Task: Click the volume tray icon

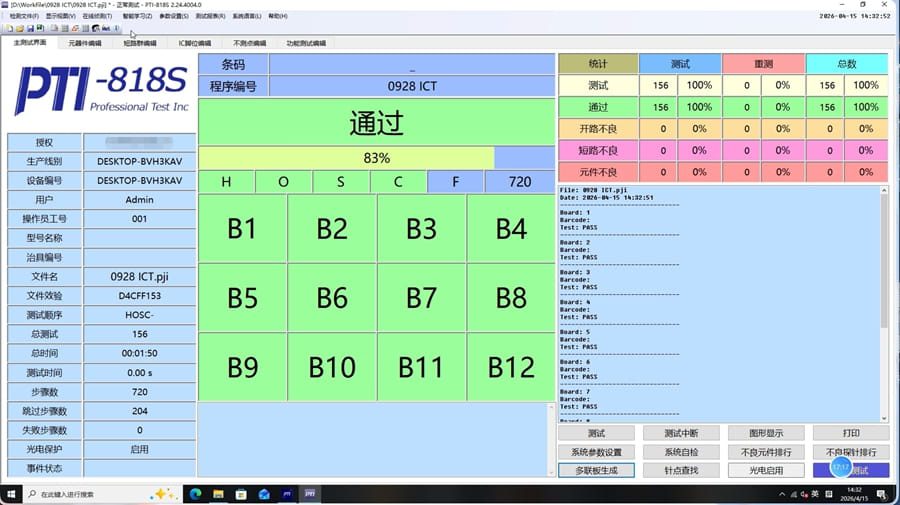Action: (x=804, y=494)
